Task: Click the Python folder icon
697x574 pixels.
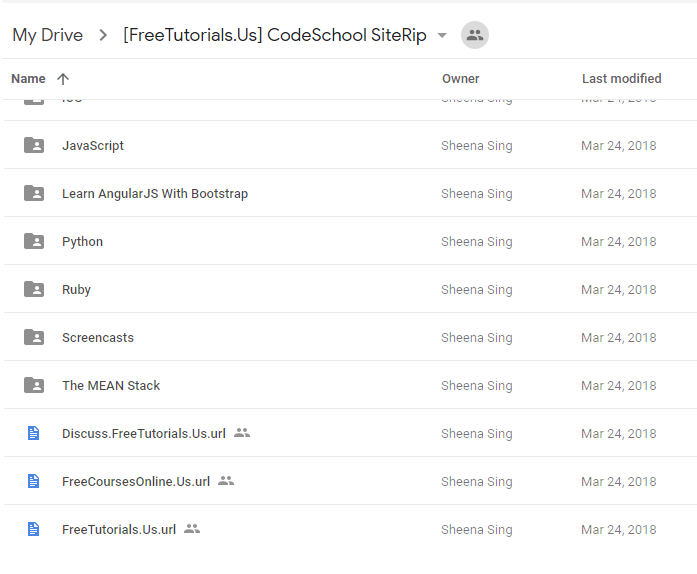Action: click(x=34, y=241)
